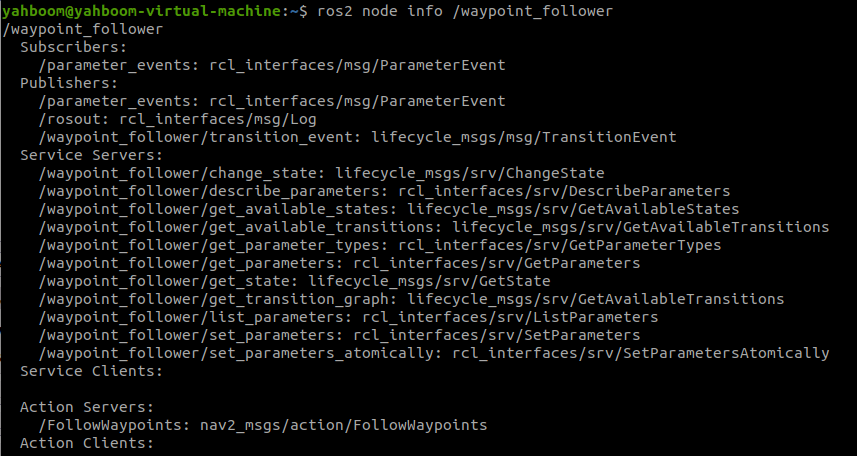Click the get_parameter_types service line
The height and width of the screenshot is (456, 857).
pos(379,245)
